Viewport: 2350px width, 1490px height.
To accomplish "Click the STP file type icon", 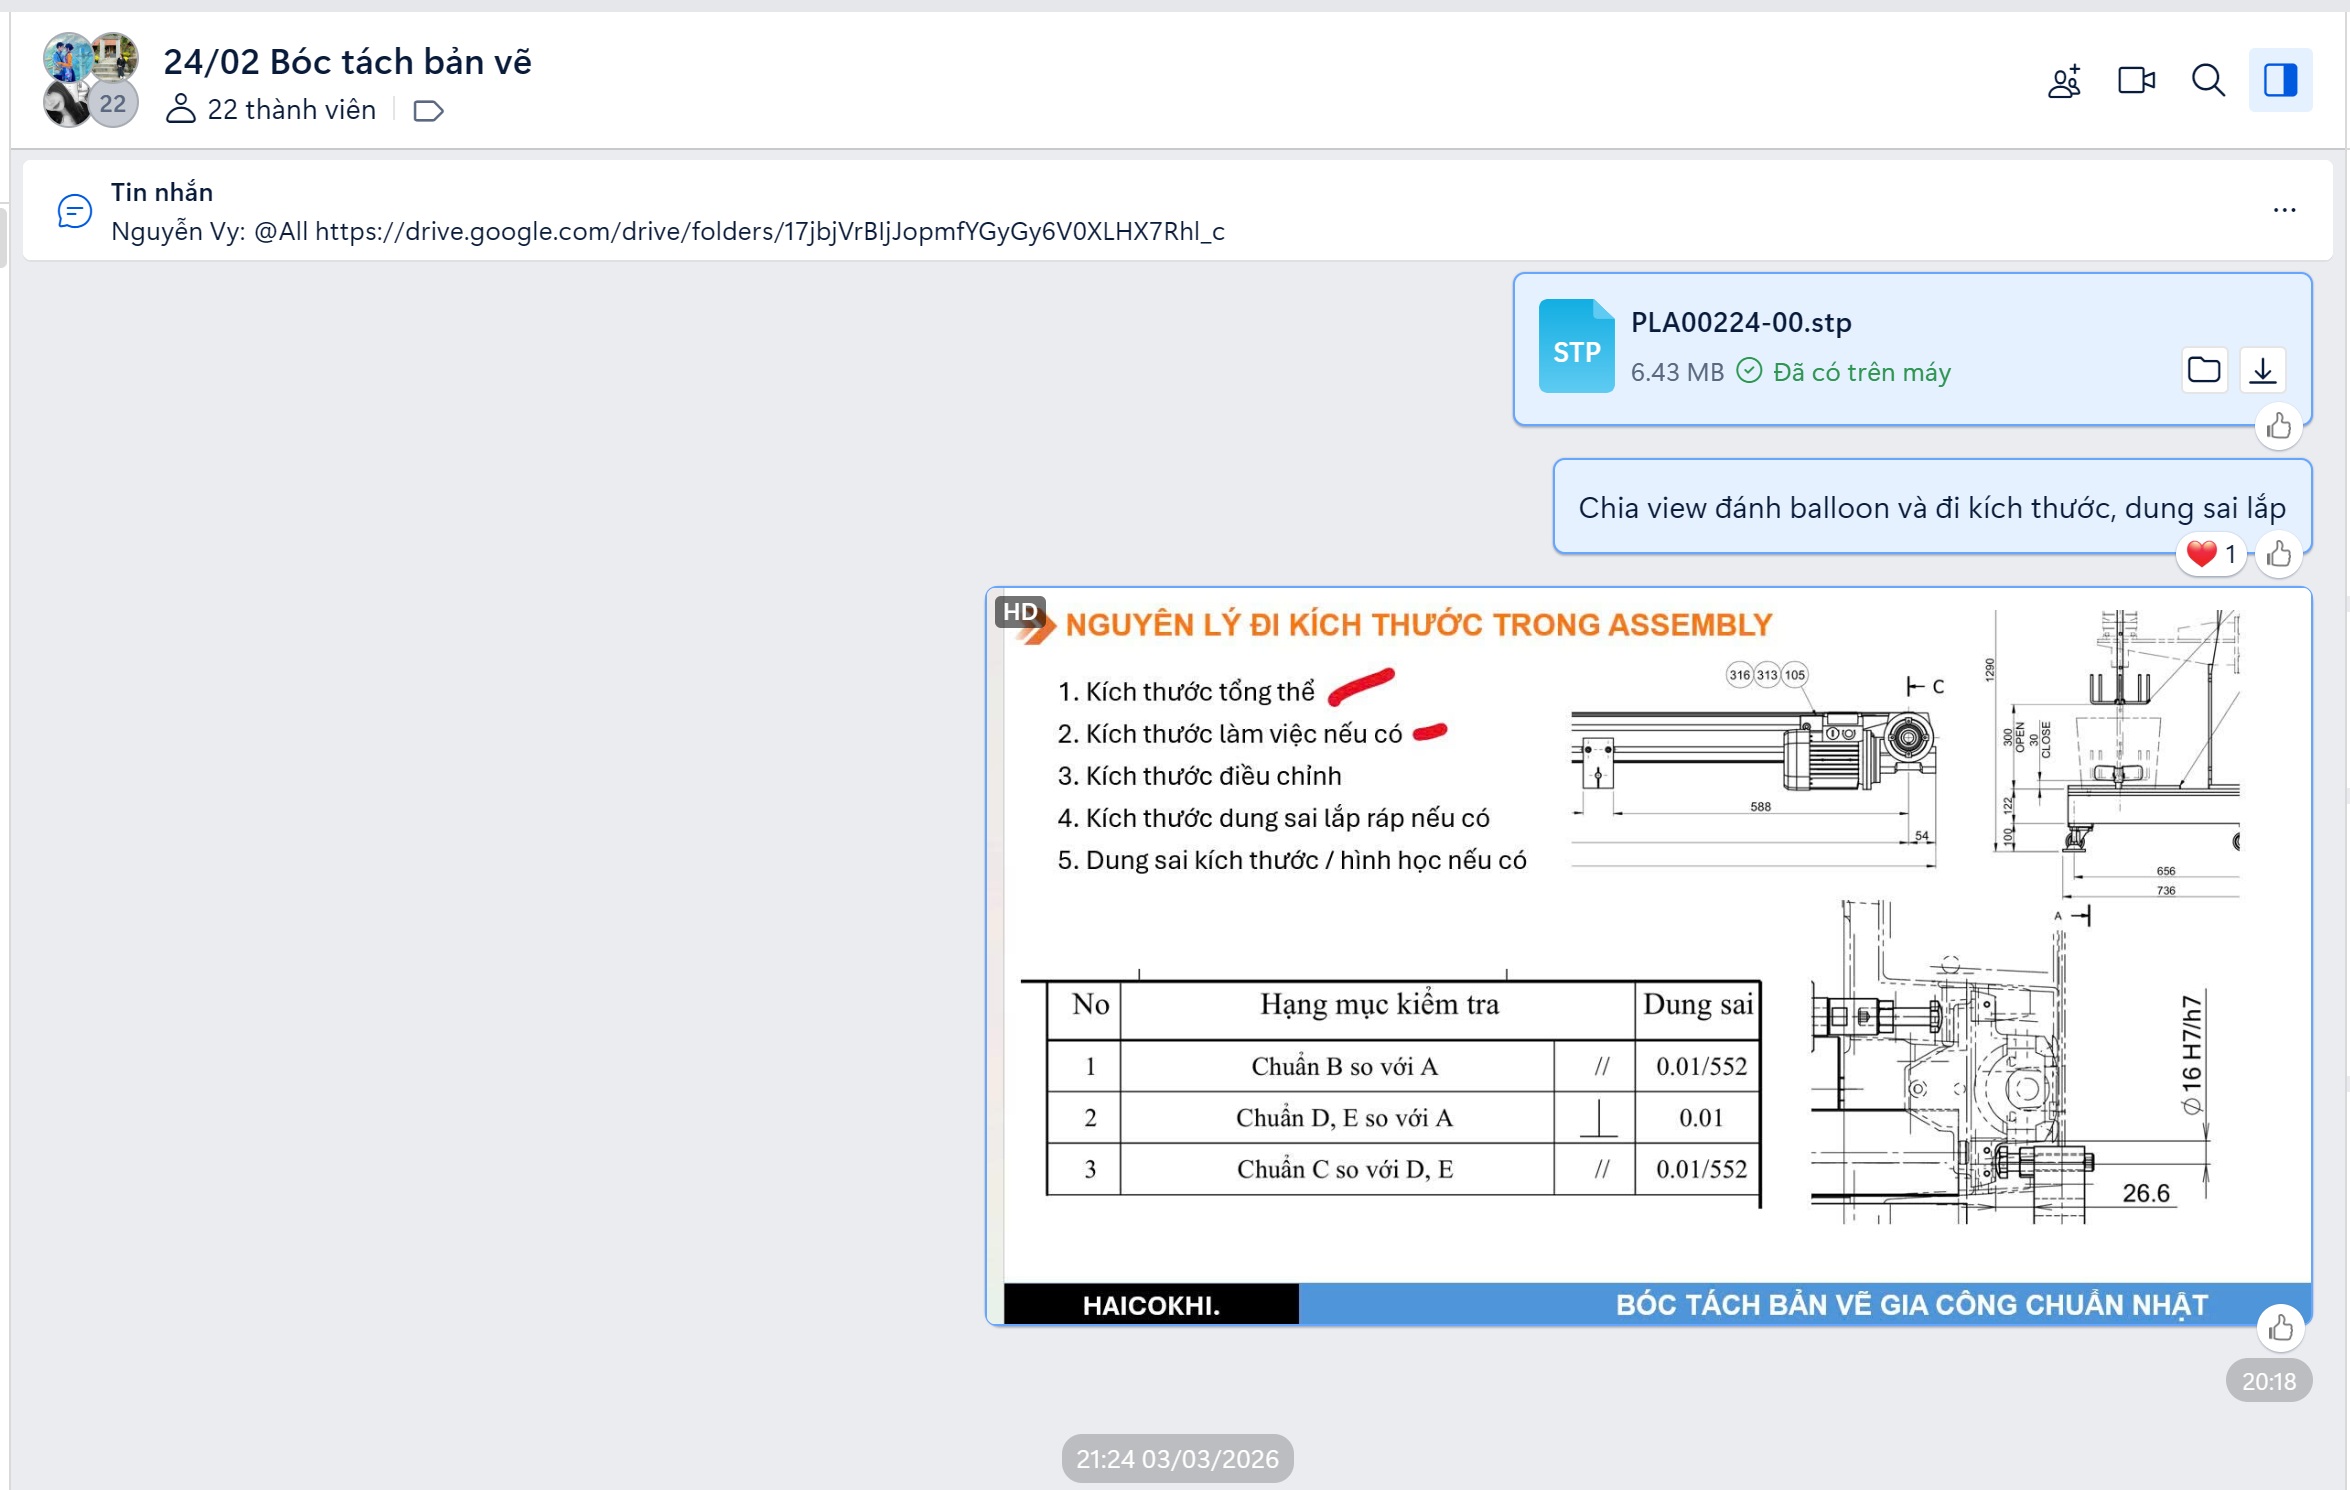I will tap(1576, 346).
